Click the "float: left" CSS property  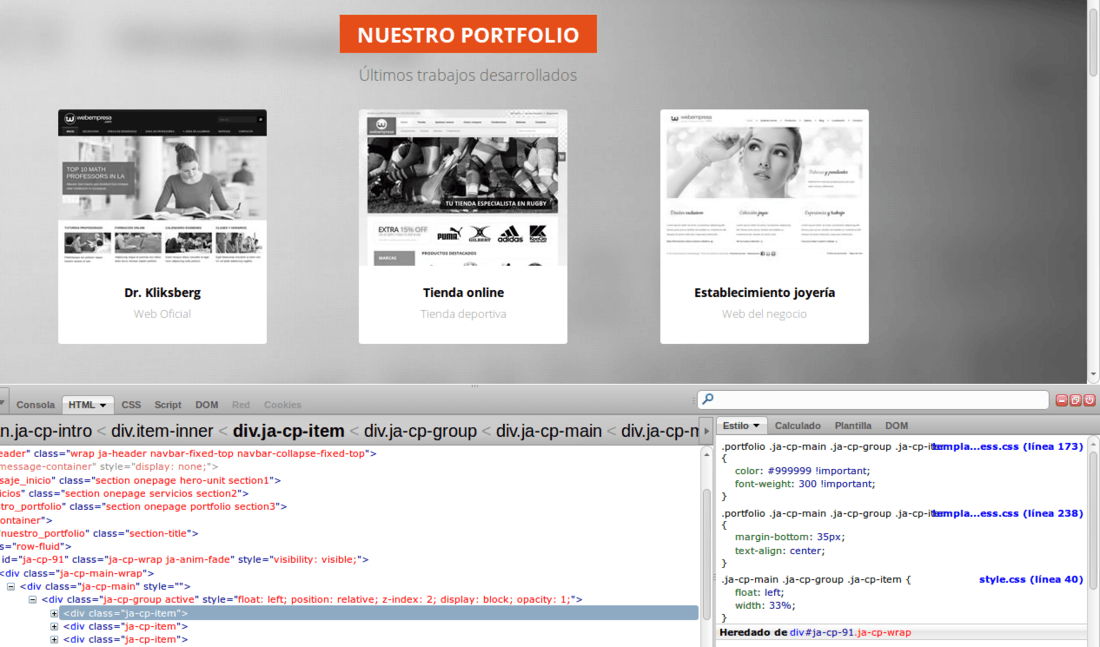(x=760, y=592)
